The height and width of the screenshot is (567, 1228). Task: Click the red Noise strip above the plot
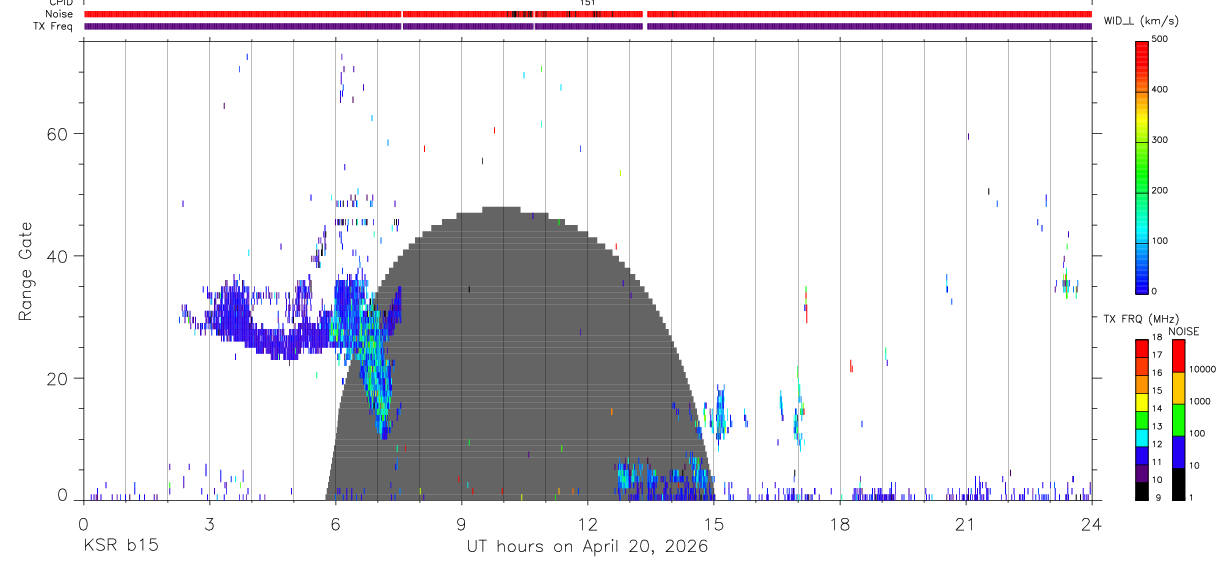pos(588,14)
